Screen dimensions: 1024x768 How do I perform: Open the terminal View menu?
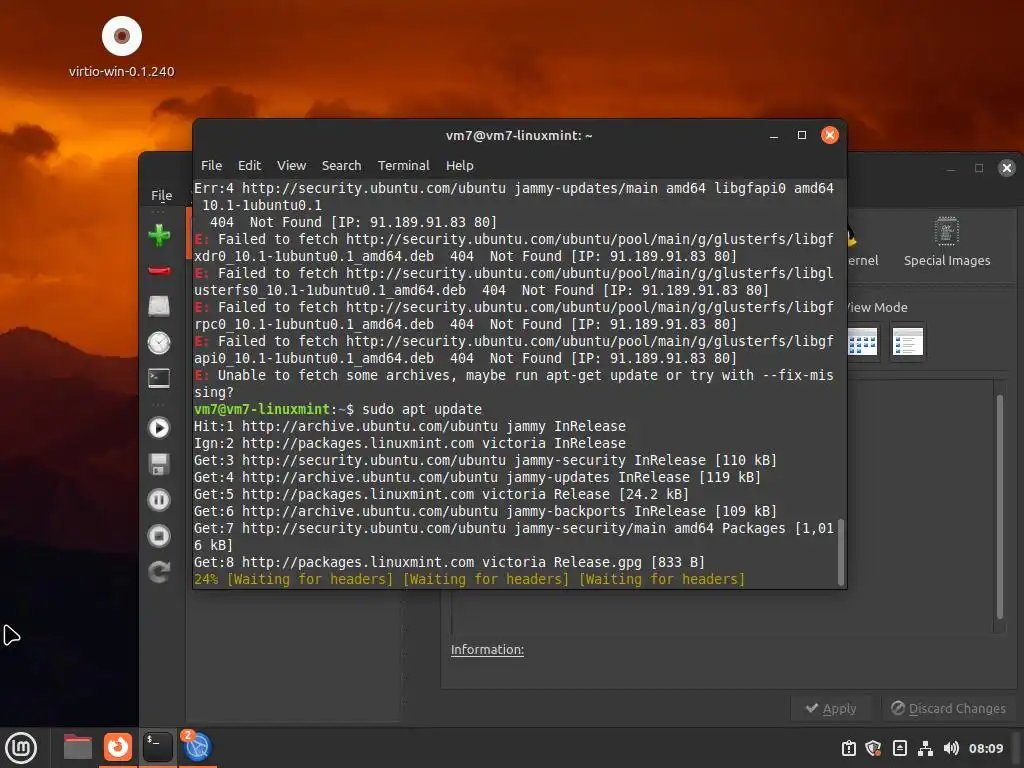click(x=291, y=165)
